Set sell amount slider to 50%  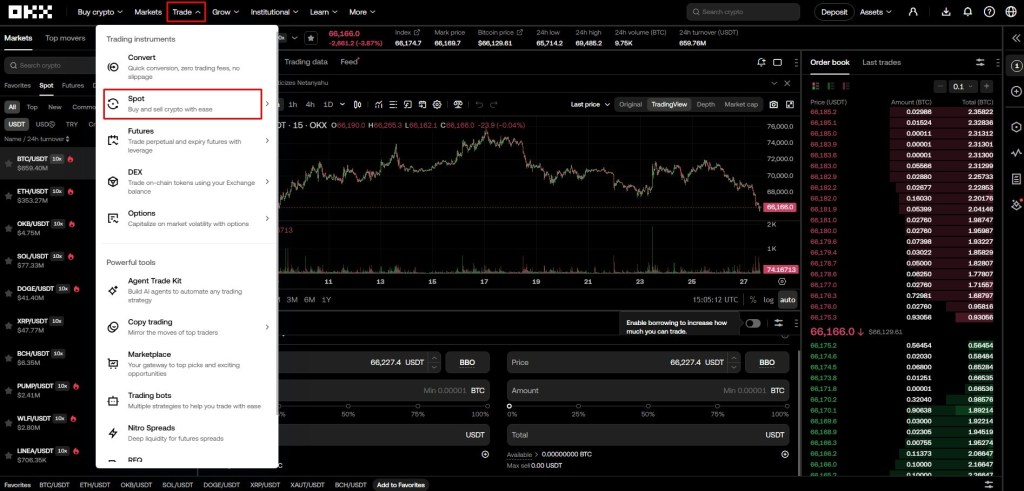coord(648,406)
